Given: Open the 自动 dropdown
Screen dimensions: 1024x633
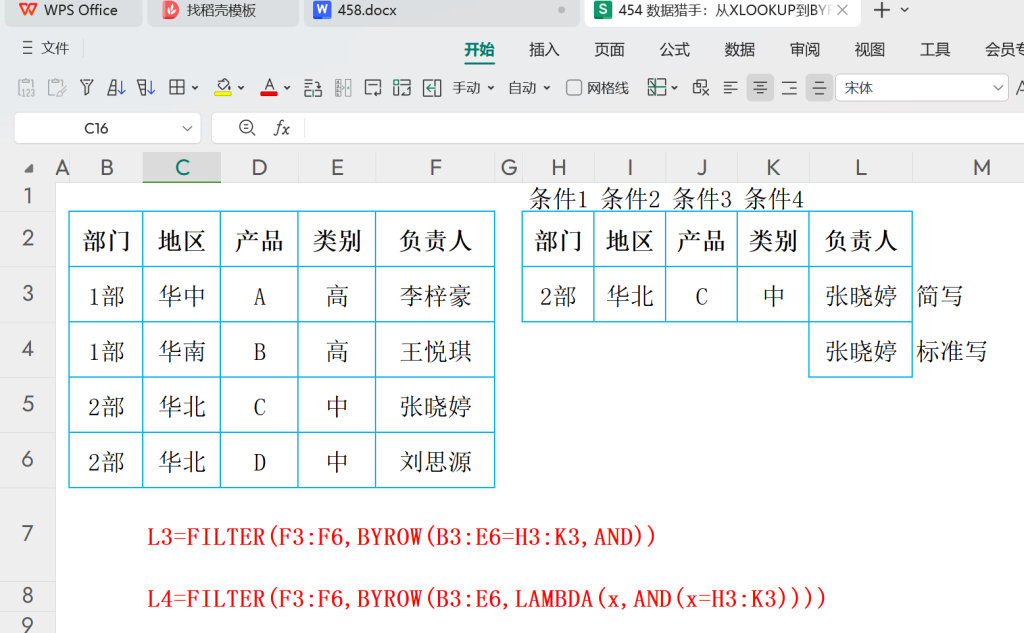Looking at the screenshot, I should [x=529, y=88].
